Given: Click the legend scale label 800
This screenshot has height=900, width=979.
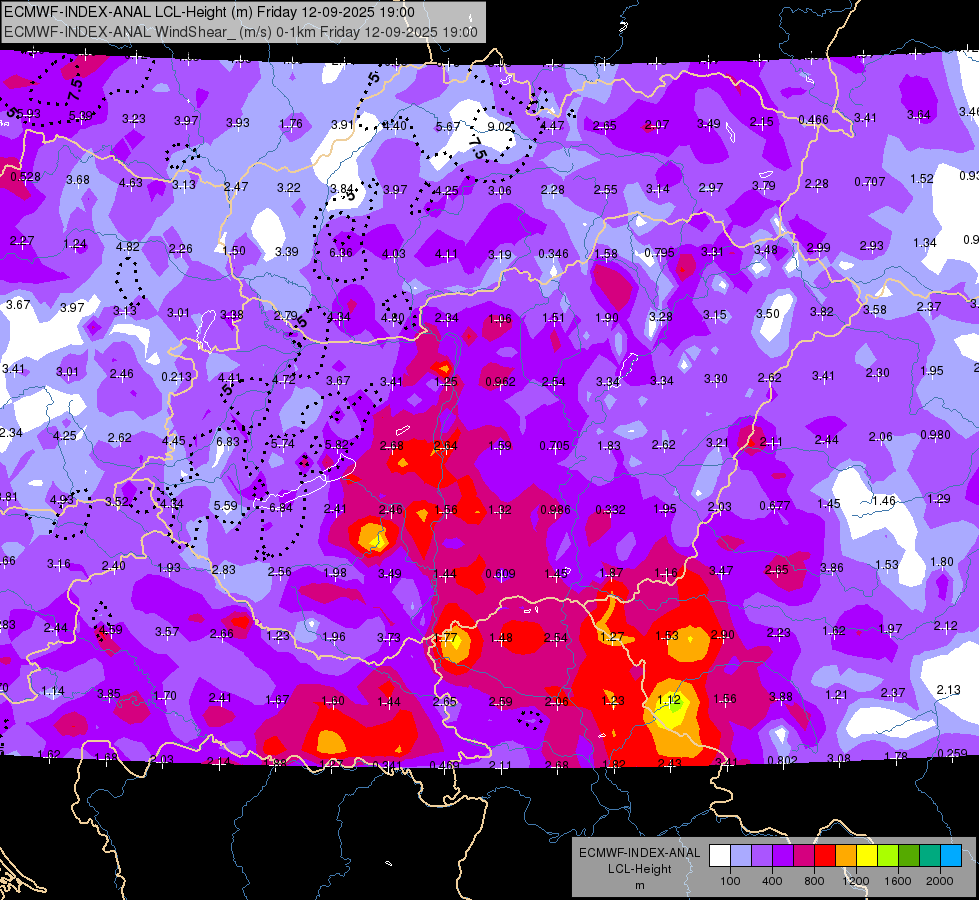Looking at the screenshot, I should (x=814, y=881).
